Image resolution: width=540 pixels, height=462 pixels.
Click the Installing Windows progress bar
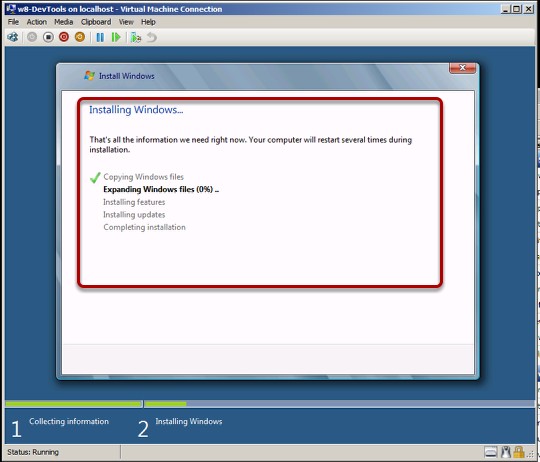[339, 403]
